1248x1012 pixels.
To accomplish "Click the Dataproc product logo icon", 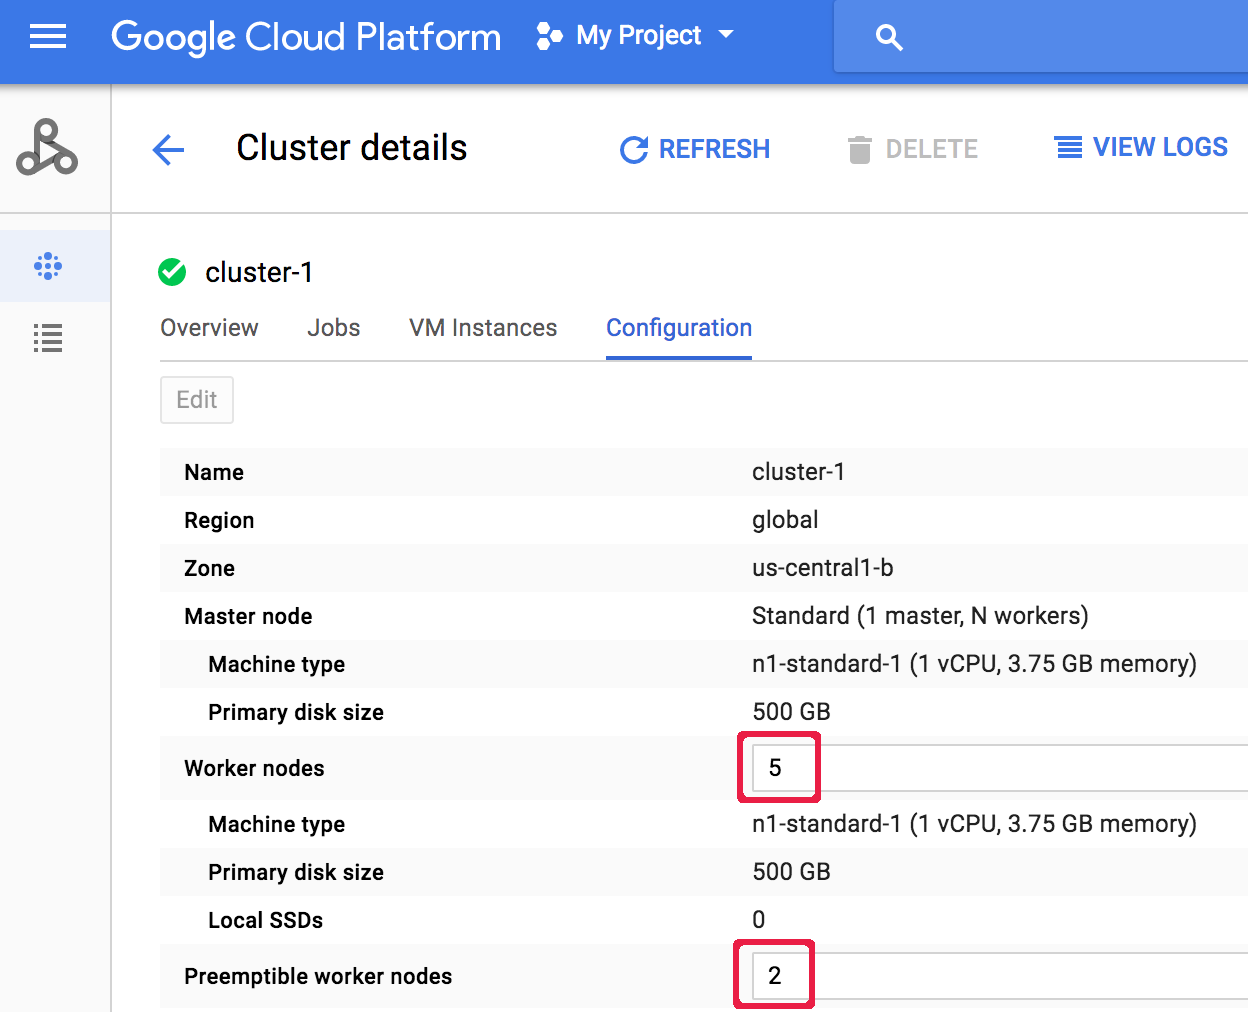I will pos(47,148).
